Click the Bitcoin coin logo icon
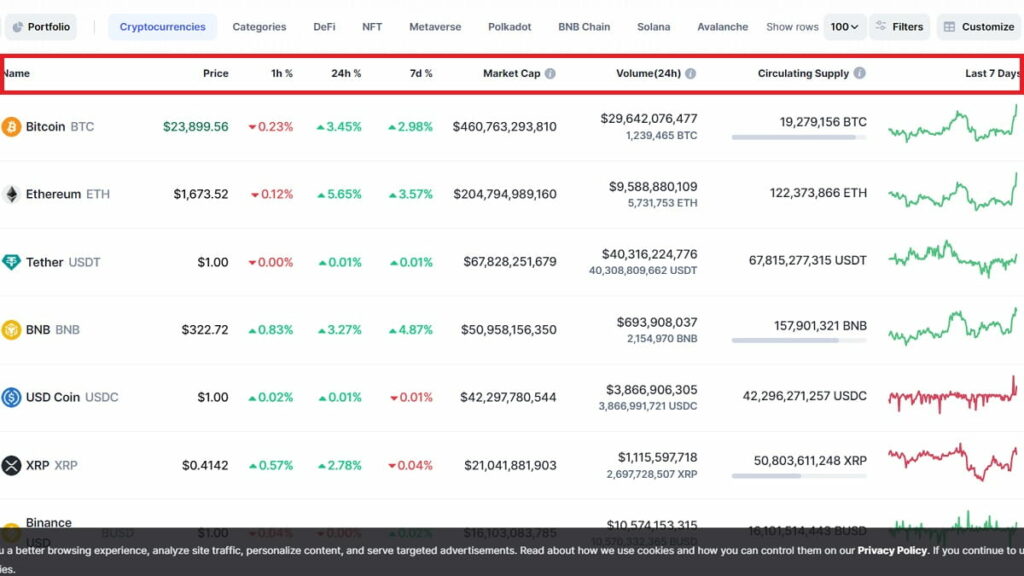The width and height of the screenshot is (1024, 576). click(11, 127)
